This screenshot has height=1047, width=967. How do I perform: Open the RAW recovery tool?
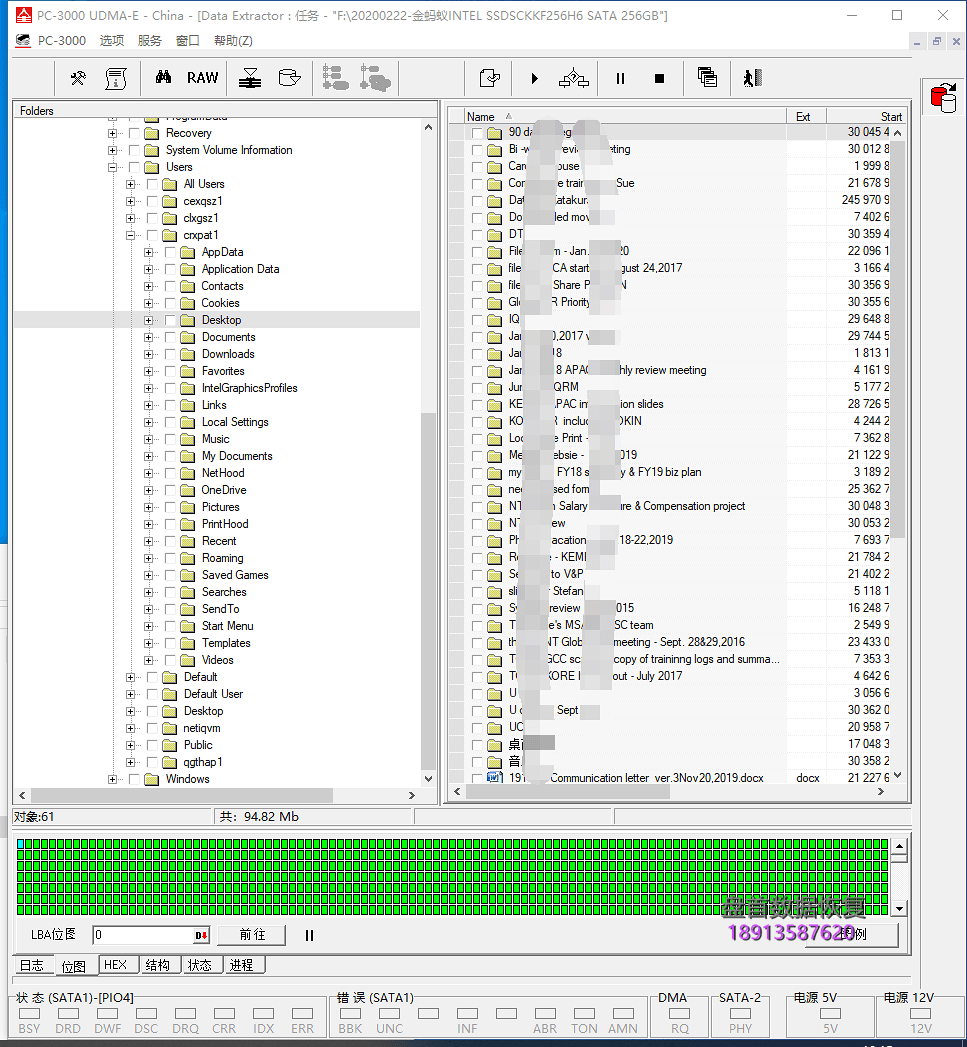tap(202, 78)
